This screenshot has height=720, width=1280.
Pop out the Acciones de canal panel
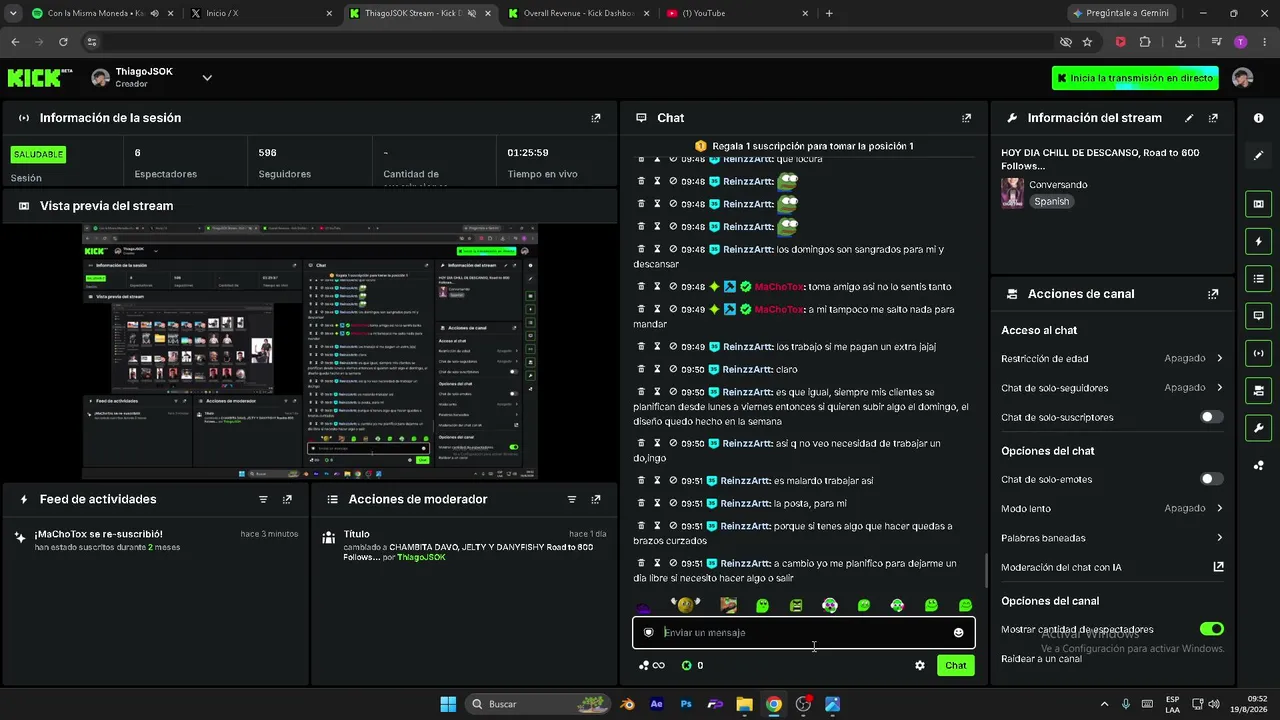pyautogui.click(x=1213, y=294)
